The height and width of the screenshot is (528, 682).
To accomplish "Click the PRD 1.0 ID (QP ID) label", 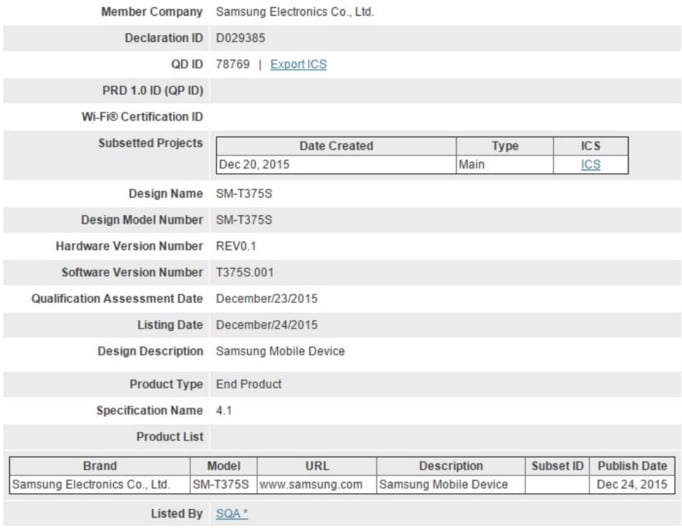I will (153, 90).
